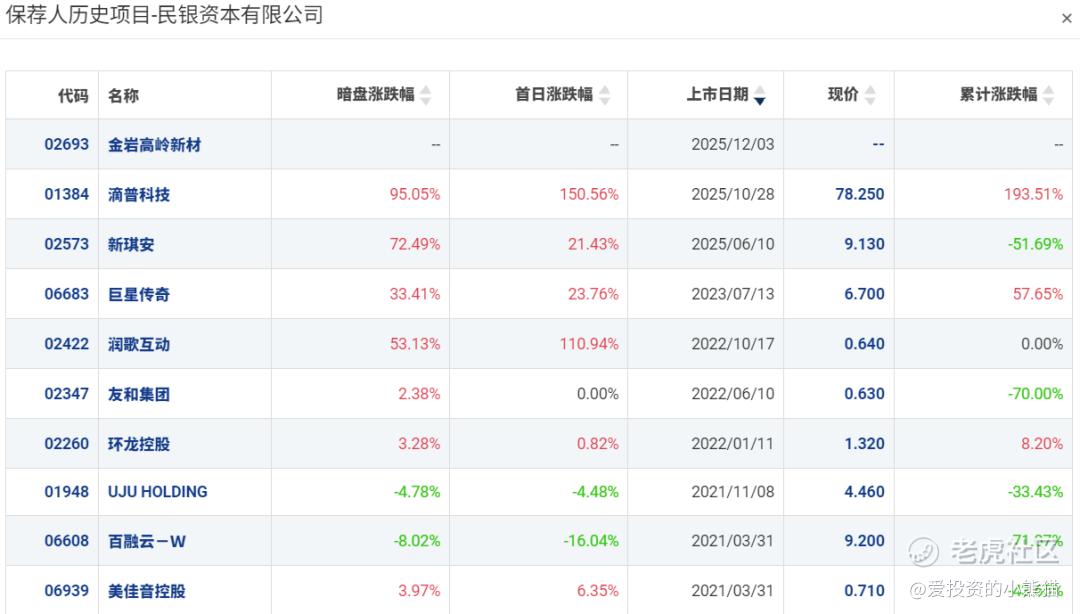The image size is (1080, 614).
Task: Click the 代码 column header
Action: [74, 95]
